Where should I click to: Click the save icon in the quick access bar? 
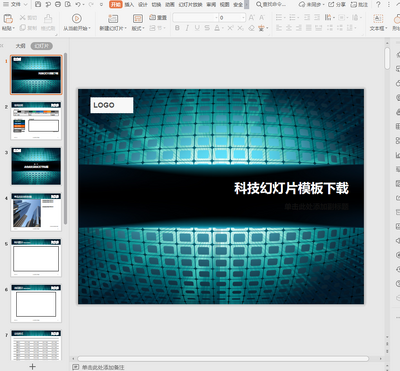(38, 4)
